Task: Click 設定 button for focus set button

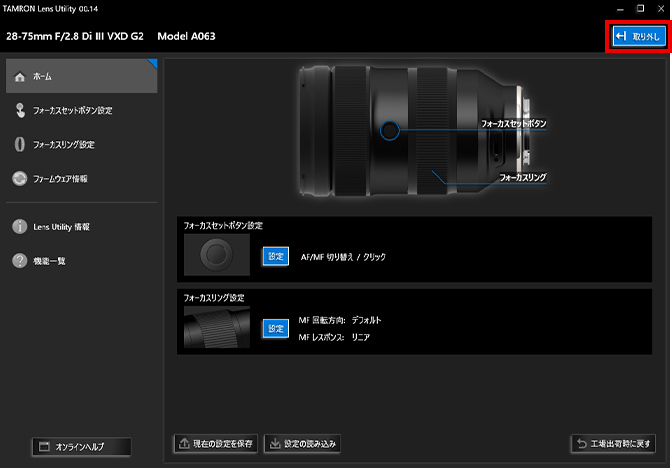Action: click(x=276, y=256)
